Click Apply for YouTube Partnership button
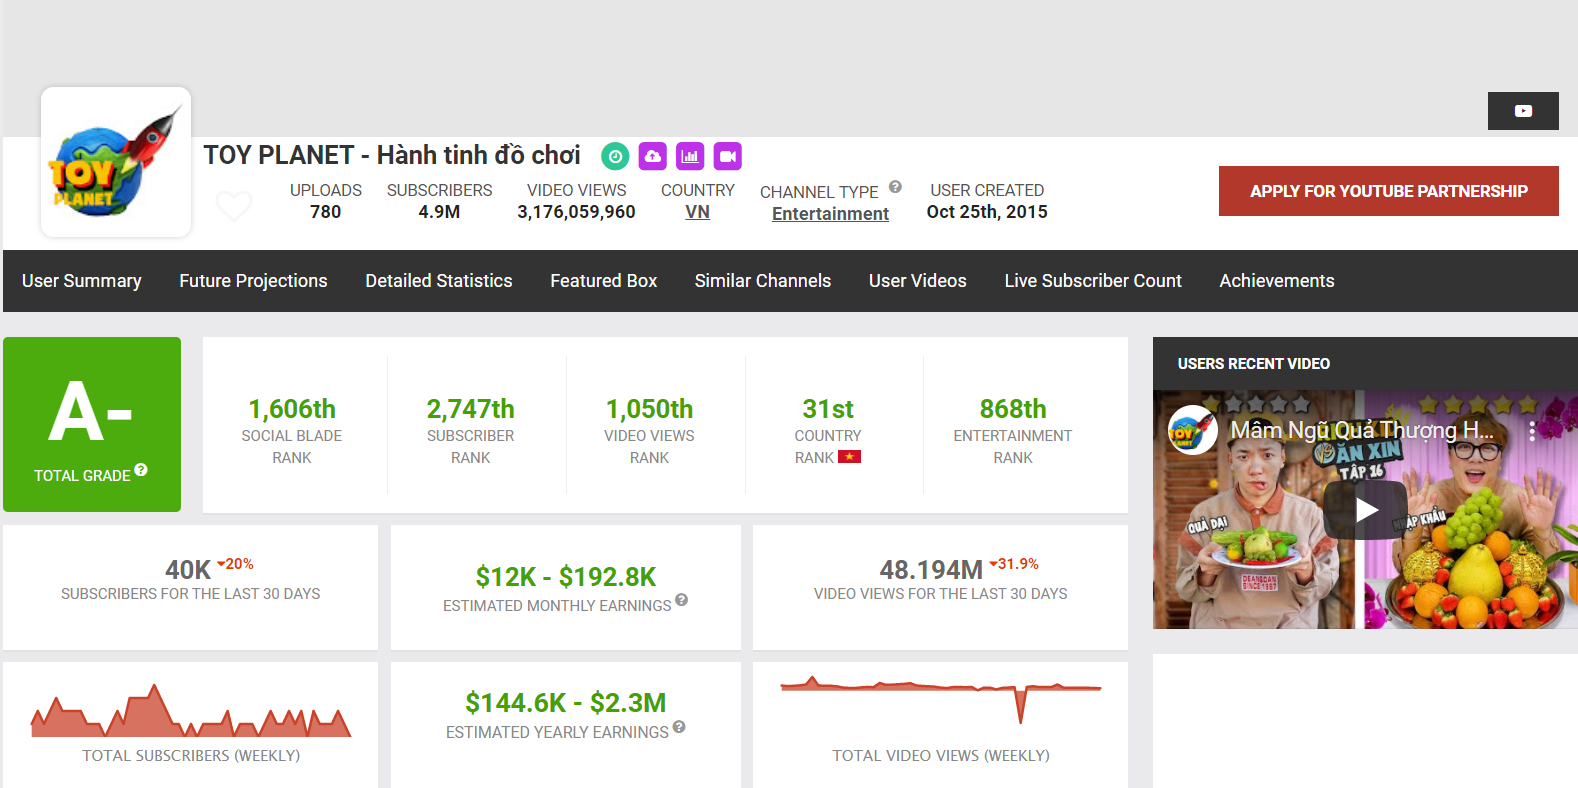This screenshot has width=1578, height=788. point(1388,191)
